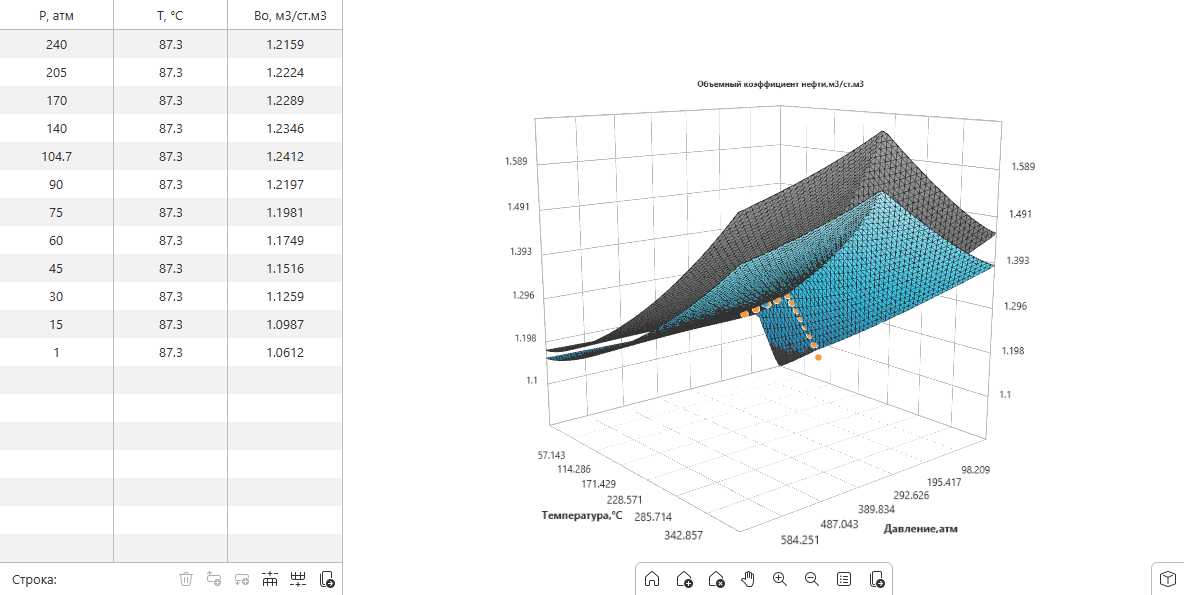Viewport: 1184px width, 595px height.
Task: Click the remove saved view home-x icon
Action: pyautogui.click(x=717, y=579)
